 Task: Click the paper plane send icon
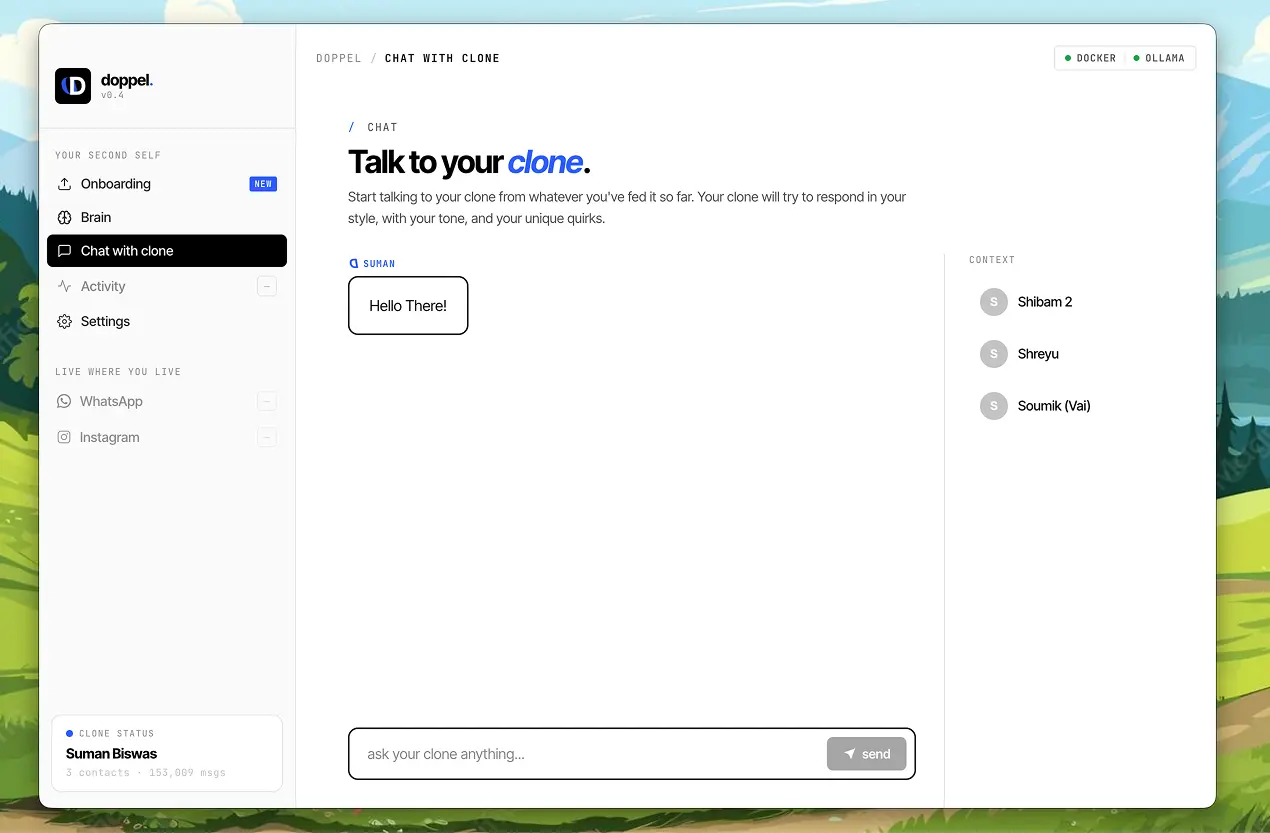click(x=850, y=754)
